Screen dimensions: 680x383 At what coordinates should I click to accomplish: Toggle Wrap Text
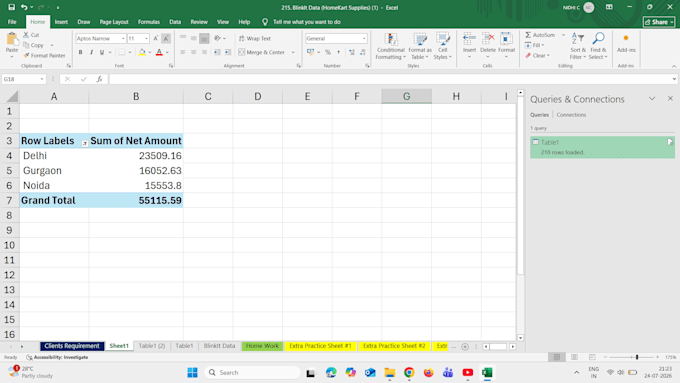coord(255,39)
